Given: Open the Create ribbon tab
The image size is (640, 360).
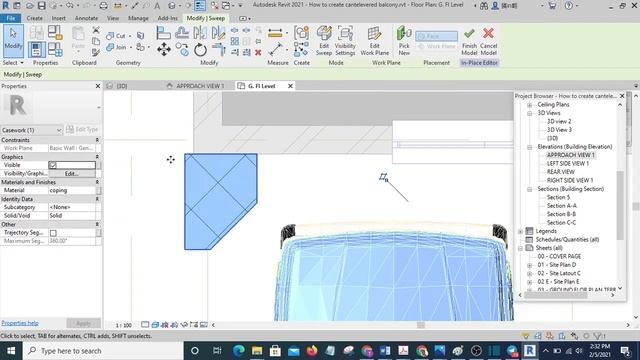Looking at the screenshot, I should [x=34, y=18].
